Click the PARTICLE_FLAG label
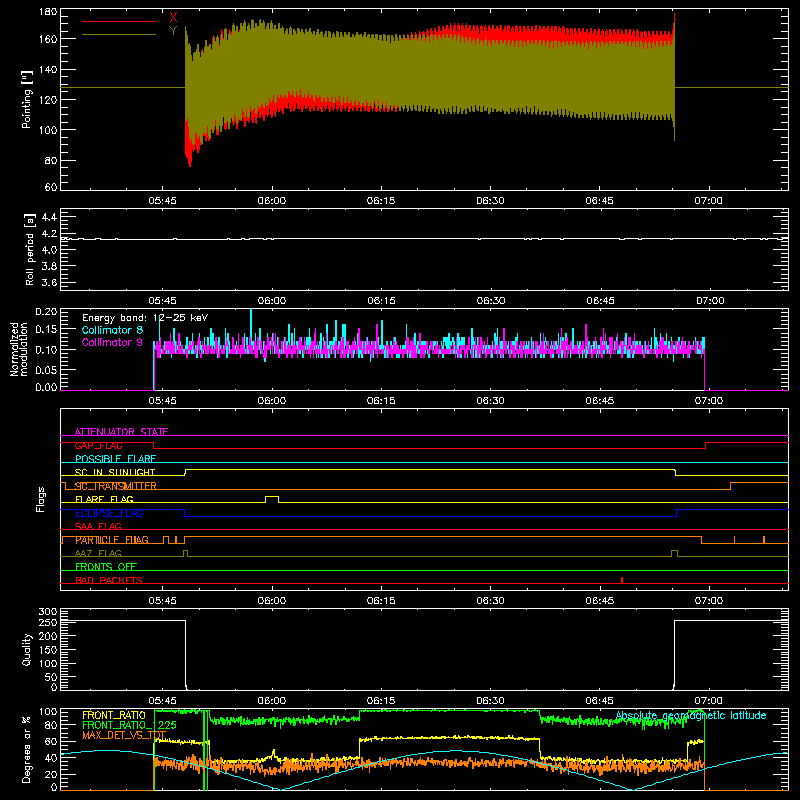This screenshot has height=800, width=800. click(112, 540)
